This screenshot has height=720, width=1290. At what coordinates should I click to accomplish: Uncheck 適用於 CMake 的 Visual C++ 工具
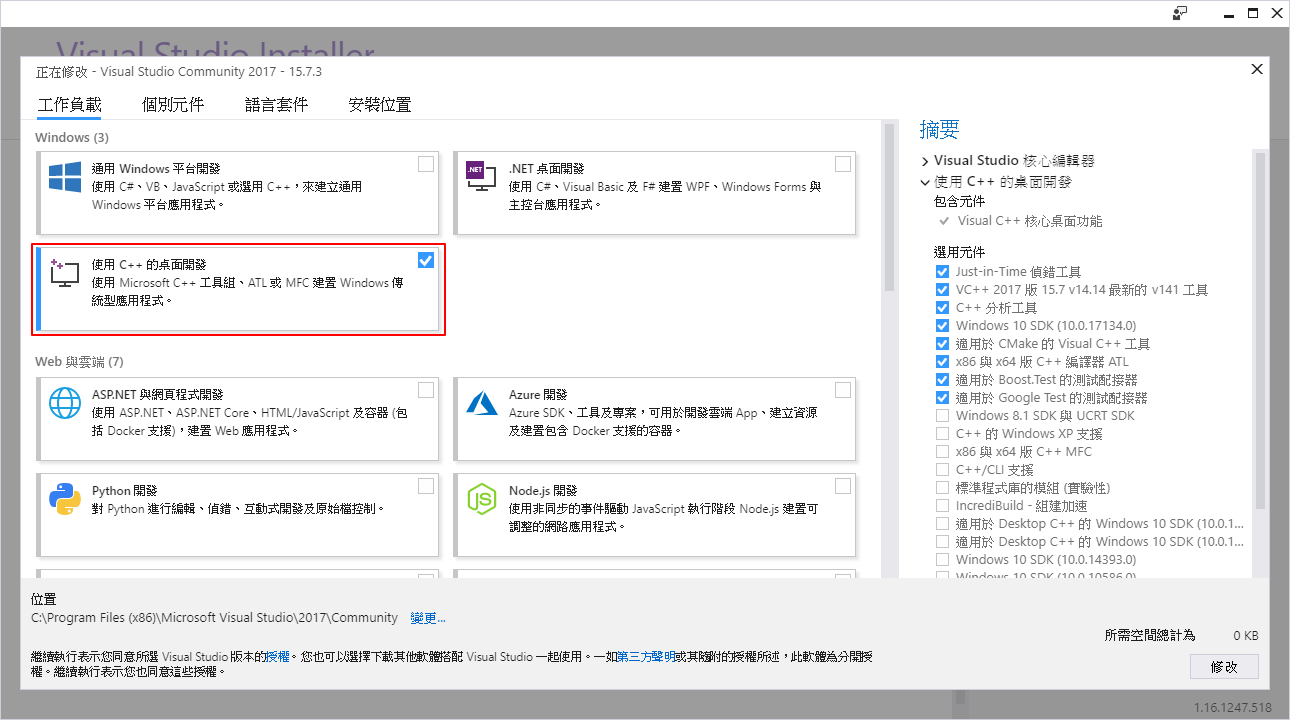click(942, 344)
